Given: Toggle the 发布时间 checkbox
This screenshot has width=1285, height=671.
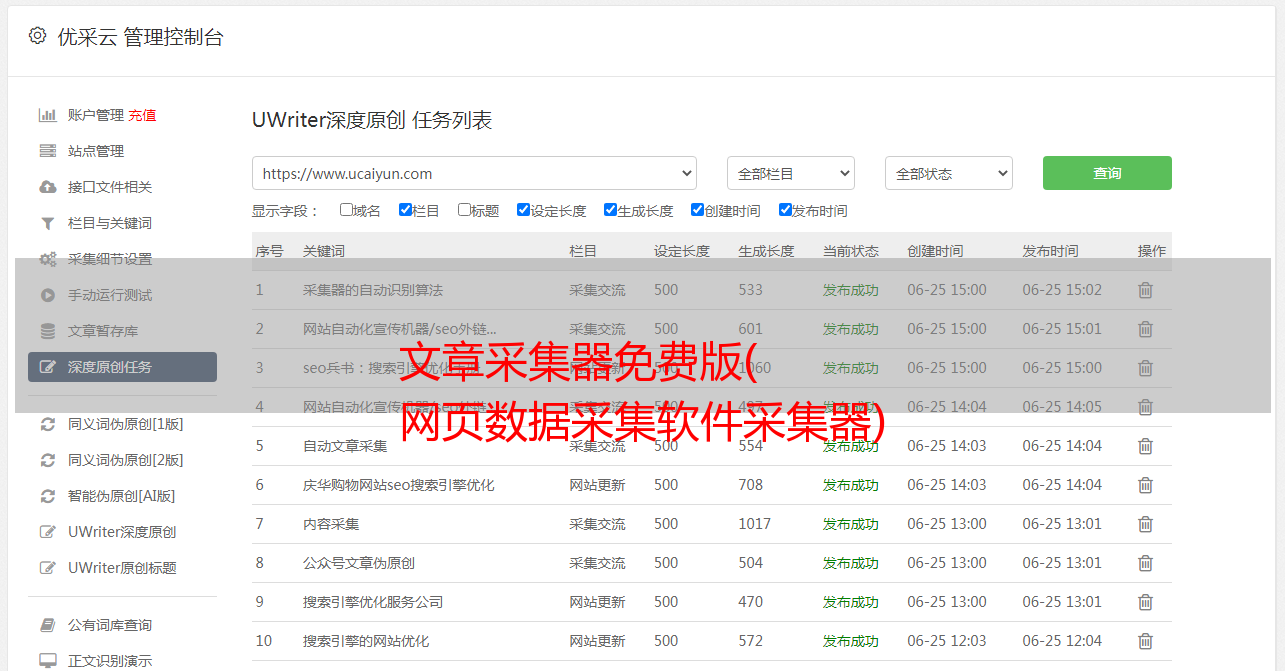Looking at the screenshot, I should click(x=785, y=210).
